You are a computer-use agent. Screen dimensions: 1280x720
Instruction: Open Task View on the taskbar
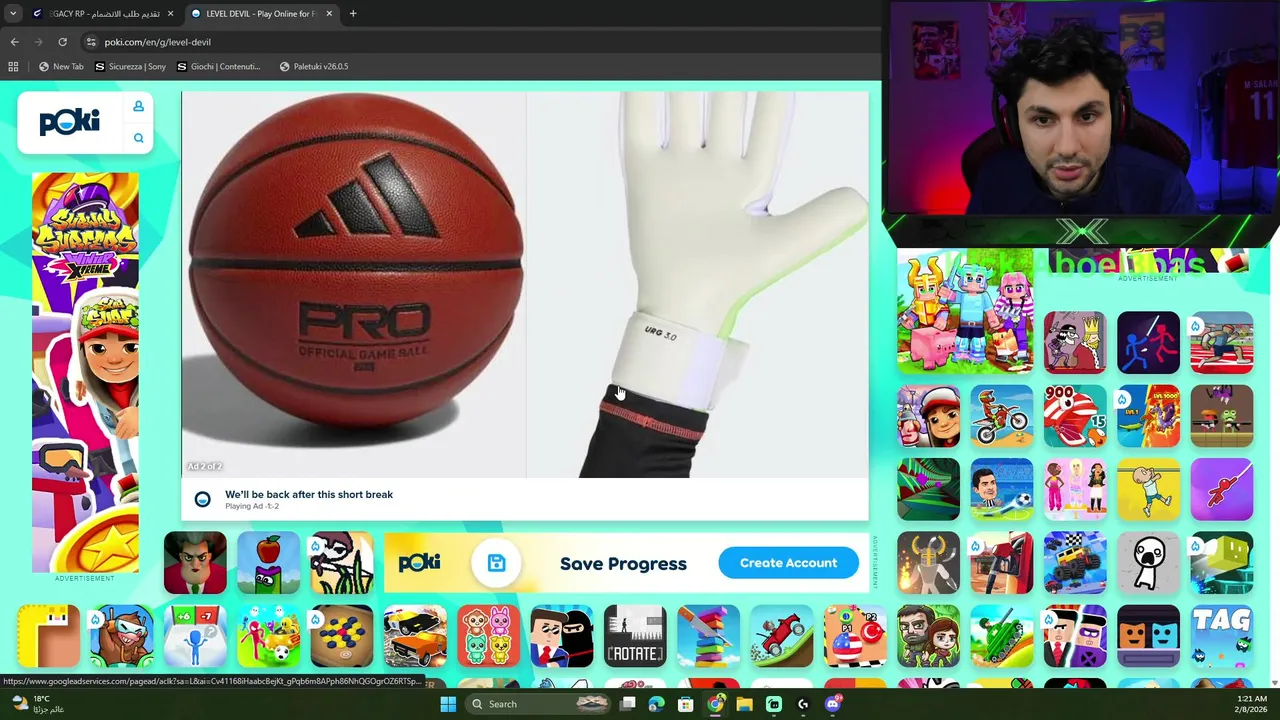[x=627, y=704]
